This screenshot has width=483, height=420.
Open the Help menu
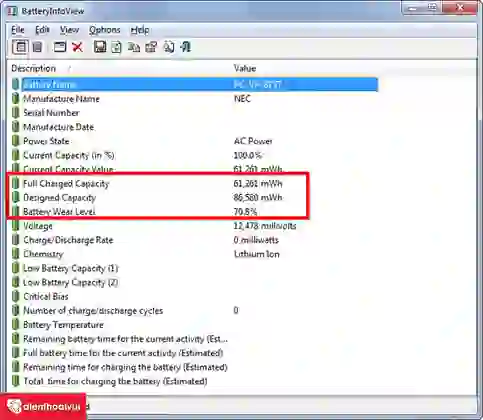(140, 30)
